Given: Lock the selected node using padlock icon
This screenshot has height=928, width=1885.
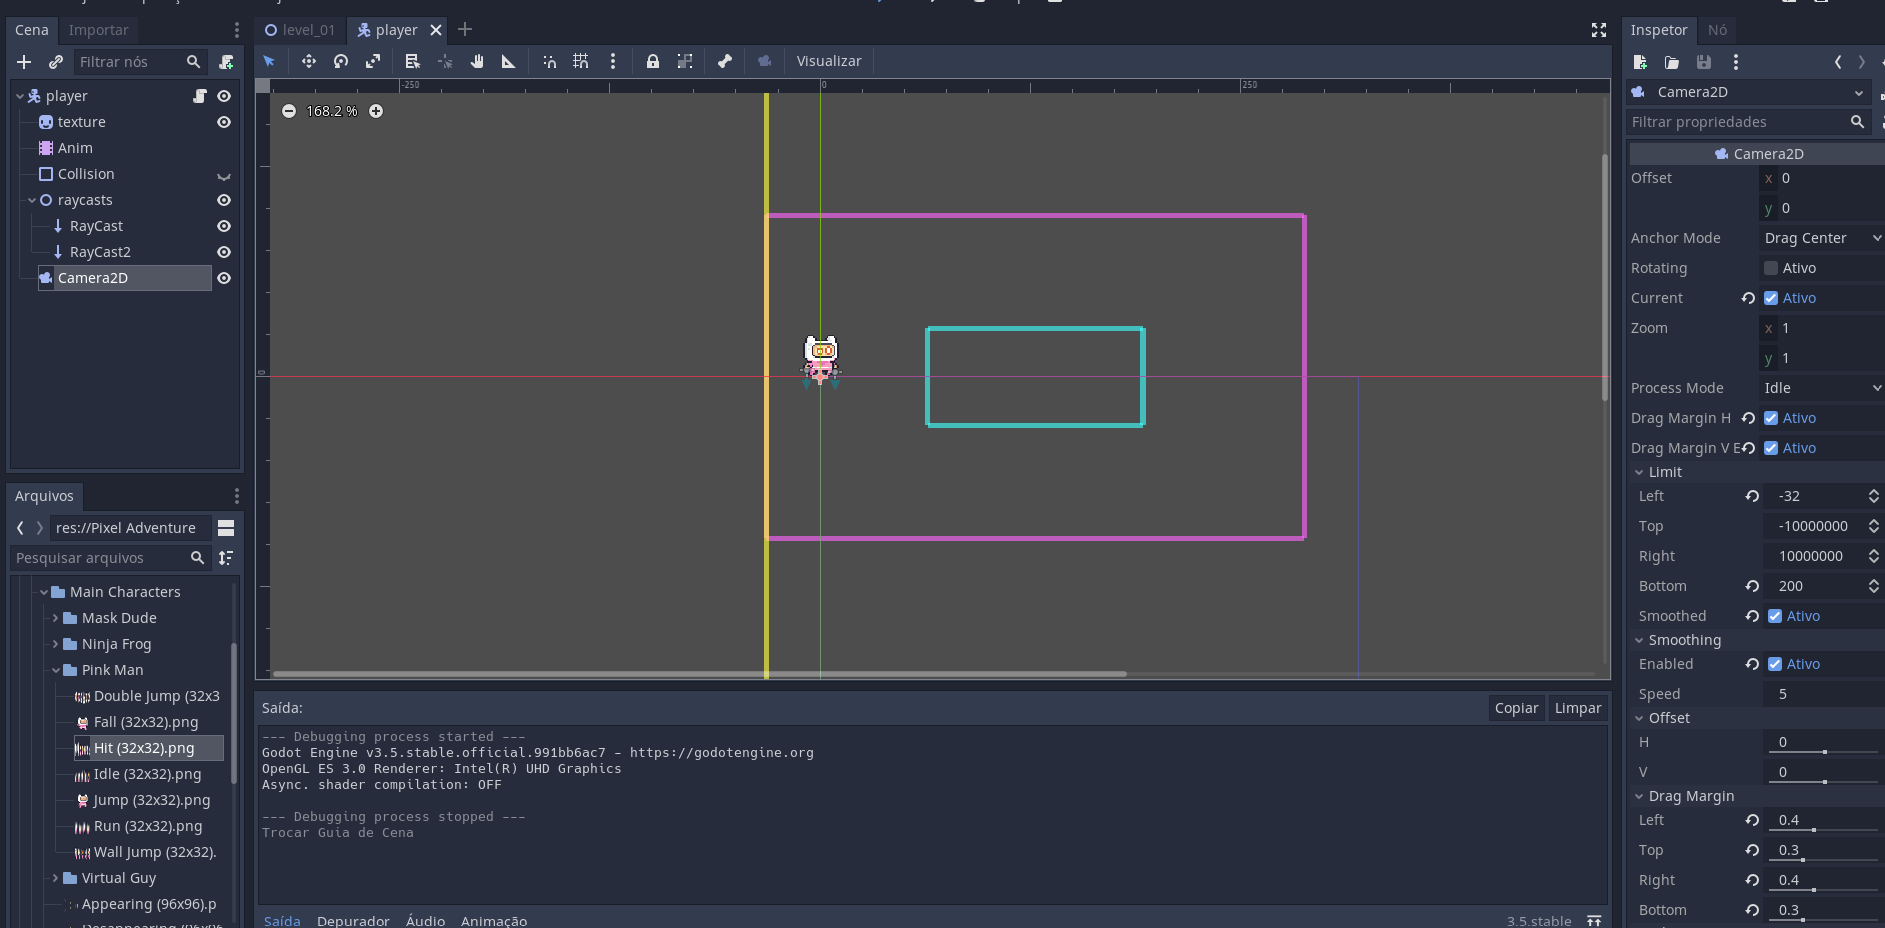Looking at the screenshot, I should click(x=653, y=61).
